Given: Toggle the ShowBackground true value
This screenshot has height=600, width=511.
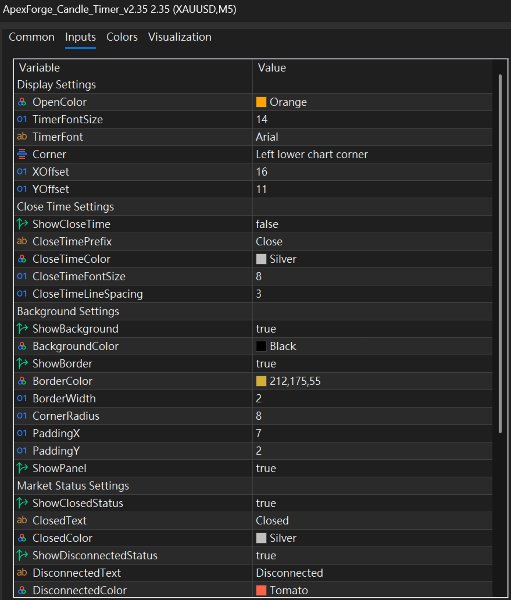Looking at the screenshot, I should click(x=372, y=329).
